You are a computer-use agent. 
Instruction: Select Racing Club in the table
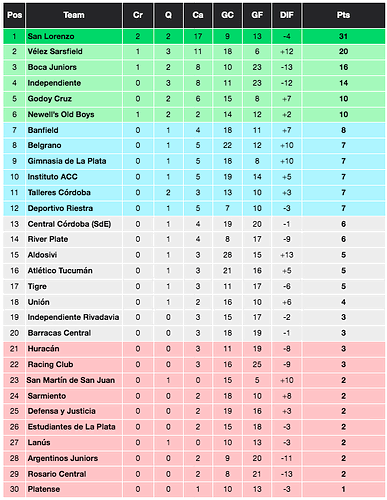[x=50, y=364]
